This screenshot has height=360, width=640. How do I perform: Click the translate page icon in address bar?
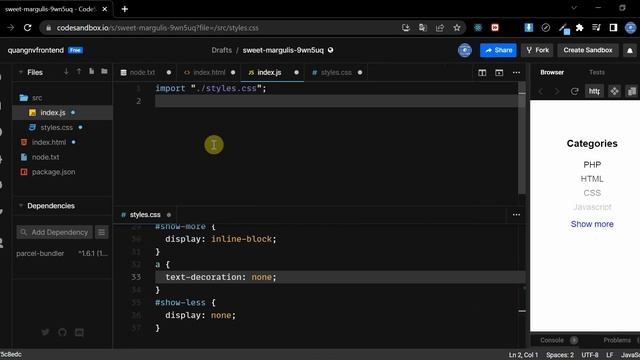pyautogui.click(x=422, y=28)
